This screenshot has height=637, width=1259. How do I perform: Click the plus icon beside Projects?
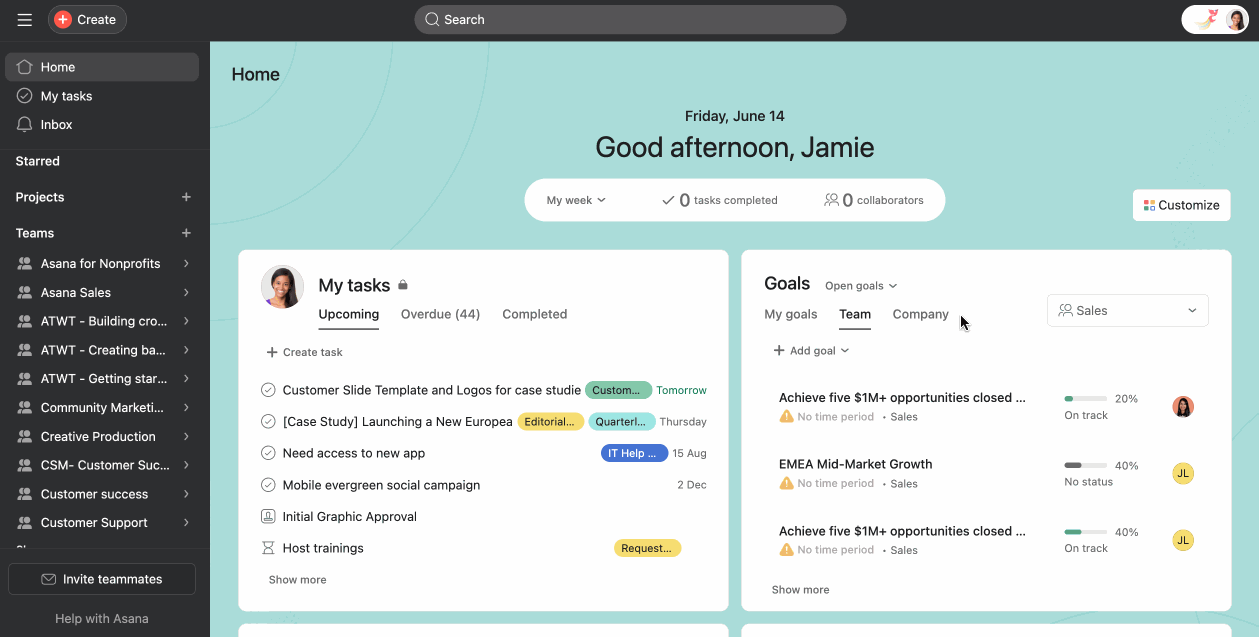[186, 198]
